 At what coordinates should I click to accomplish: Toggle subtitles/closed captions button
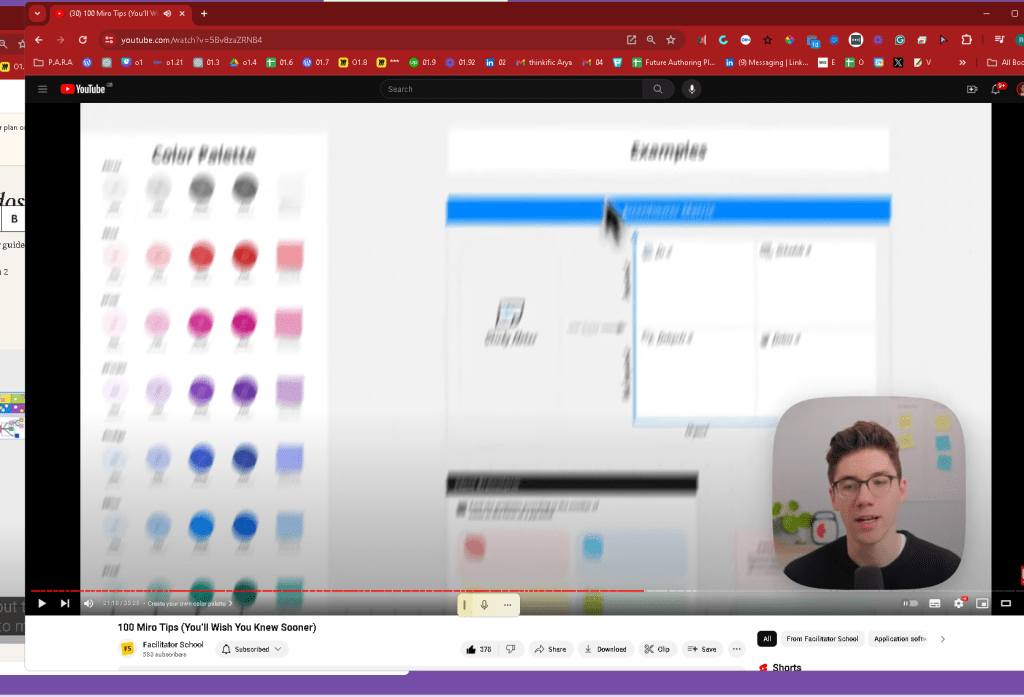(x=935, y=604)
